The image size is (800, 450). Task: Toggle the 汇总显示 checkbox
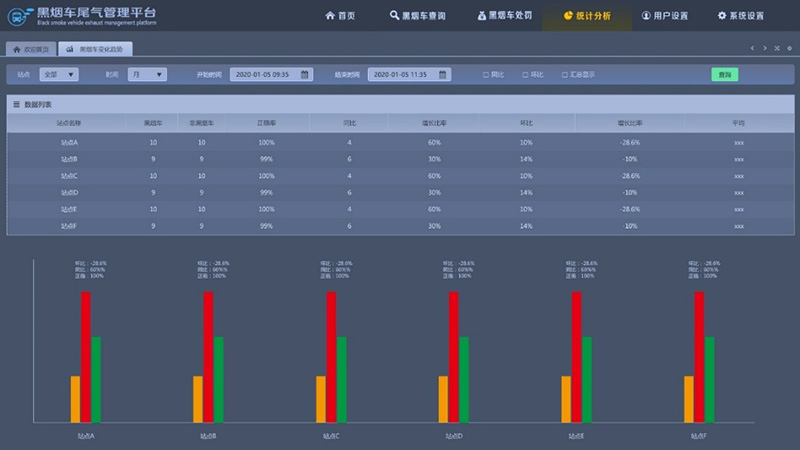(564, 75)
